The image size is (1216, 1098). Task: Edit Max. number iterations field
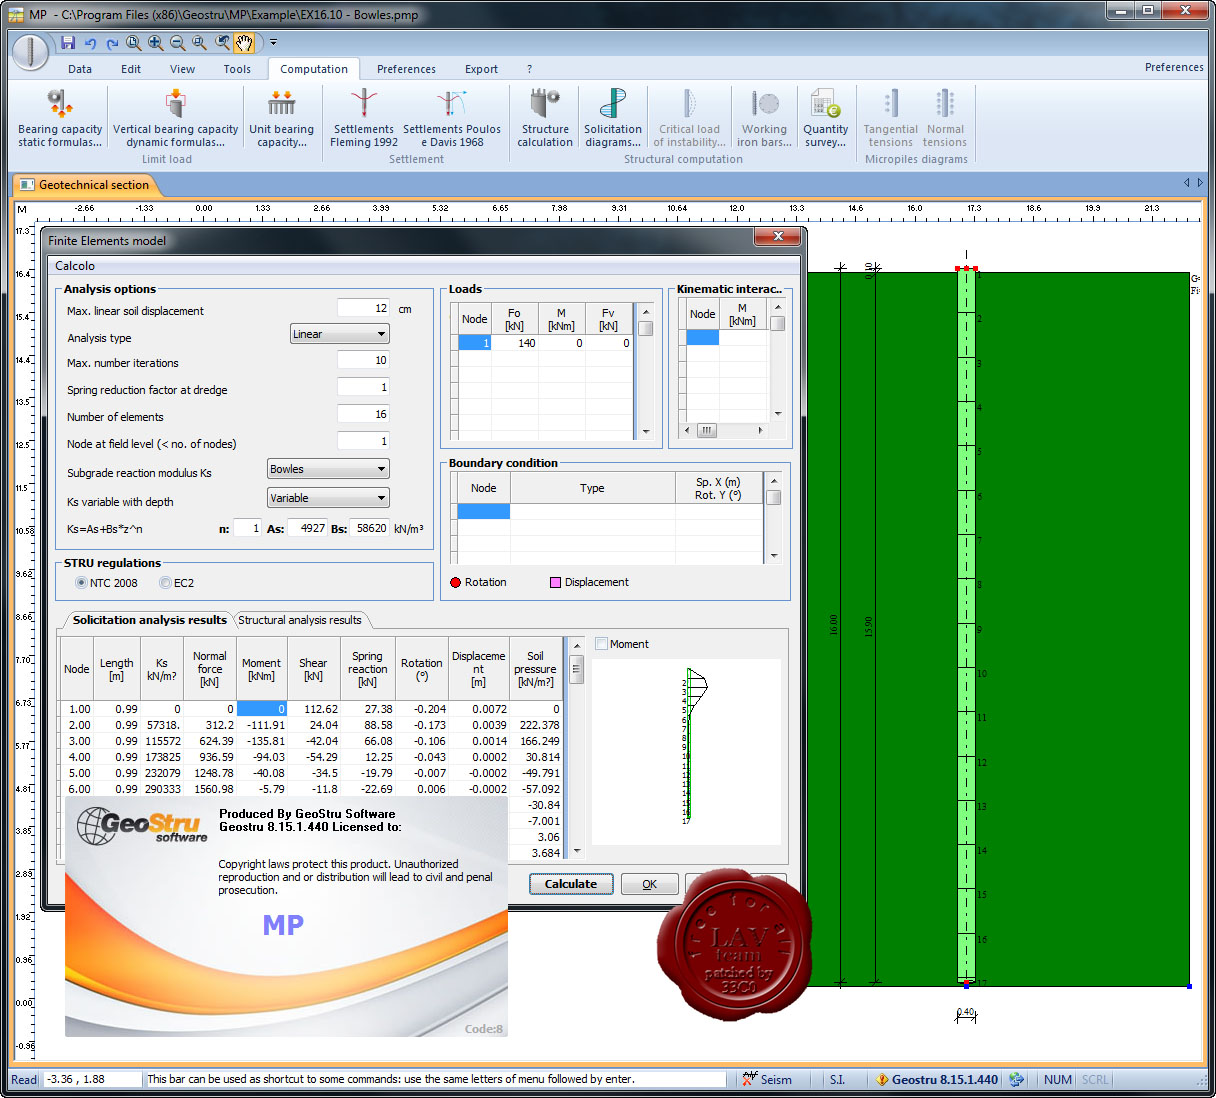(363, 361)
